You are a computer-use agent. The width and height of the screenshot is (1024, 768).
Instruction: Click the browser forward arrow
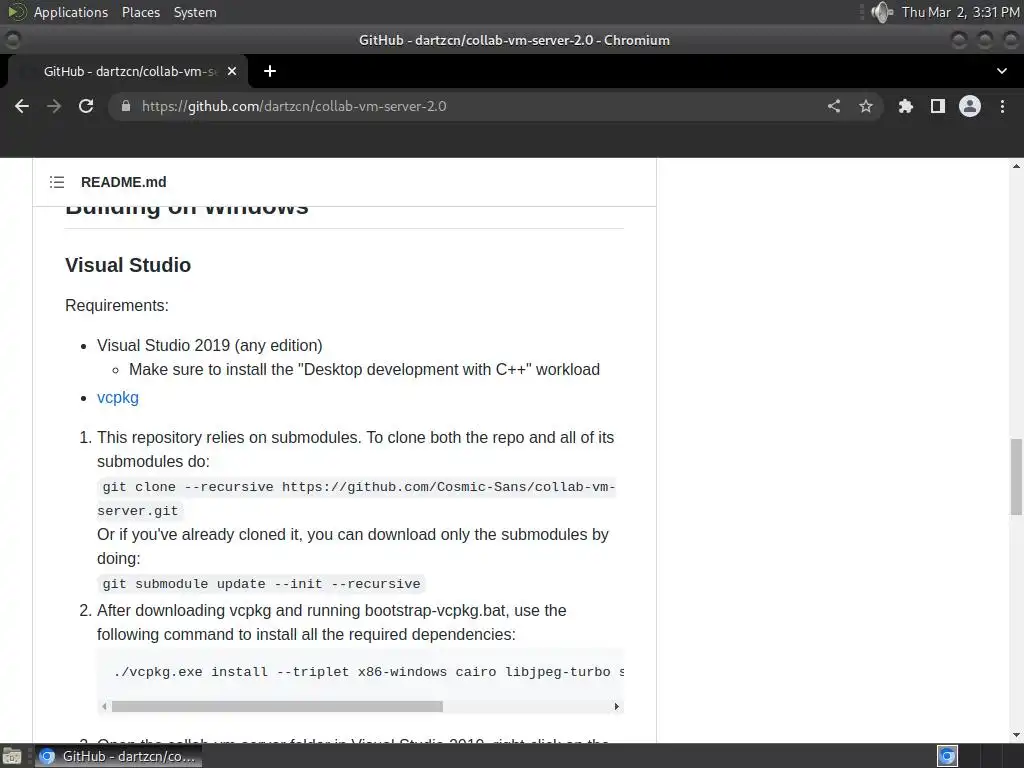(x=54, y=106)
